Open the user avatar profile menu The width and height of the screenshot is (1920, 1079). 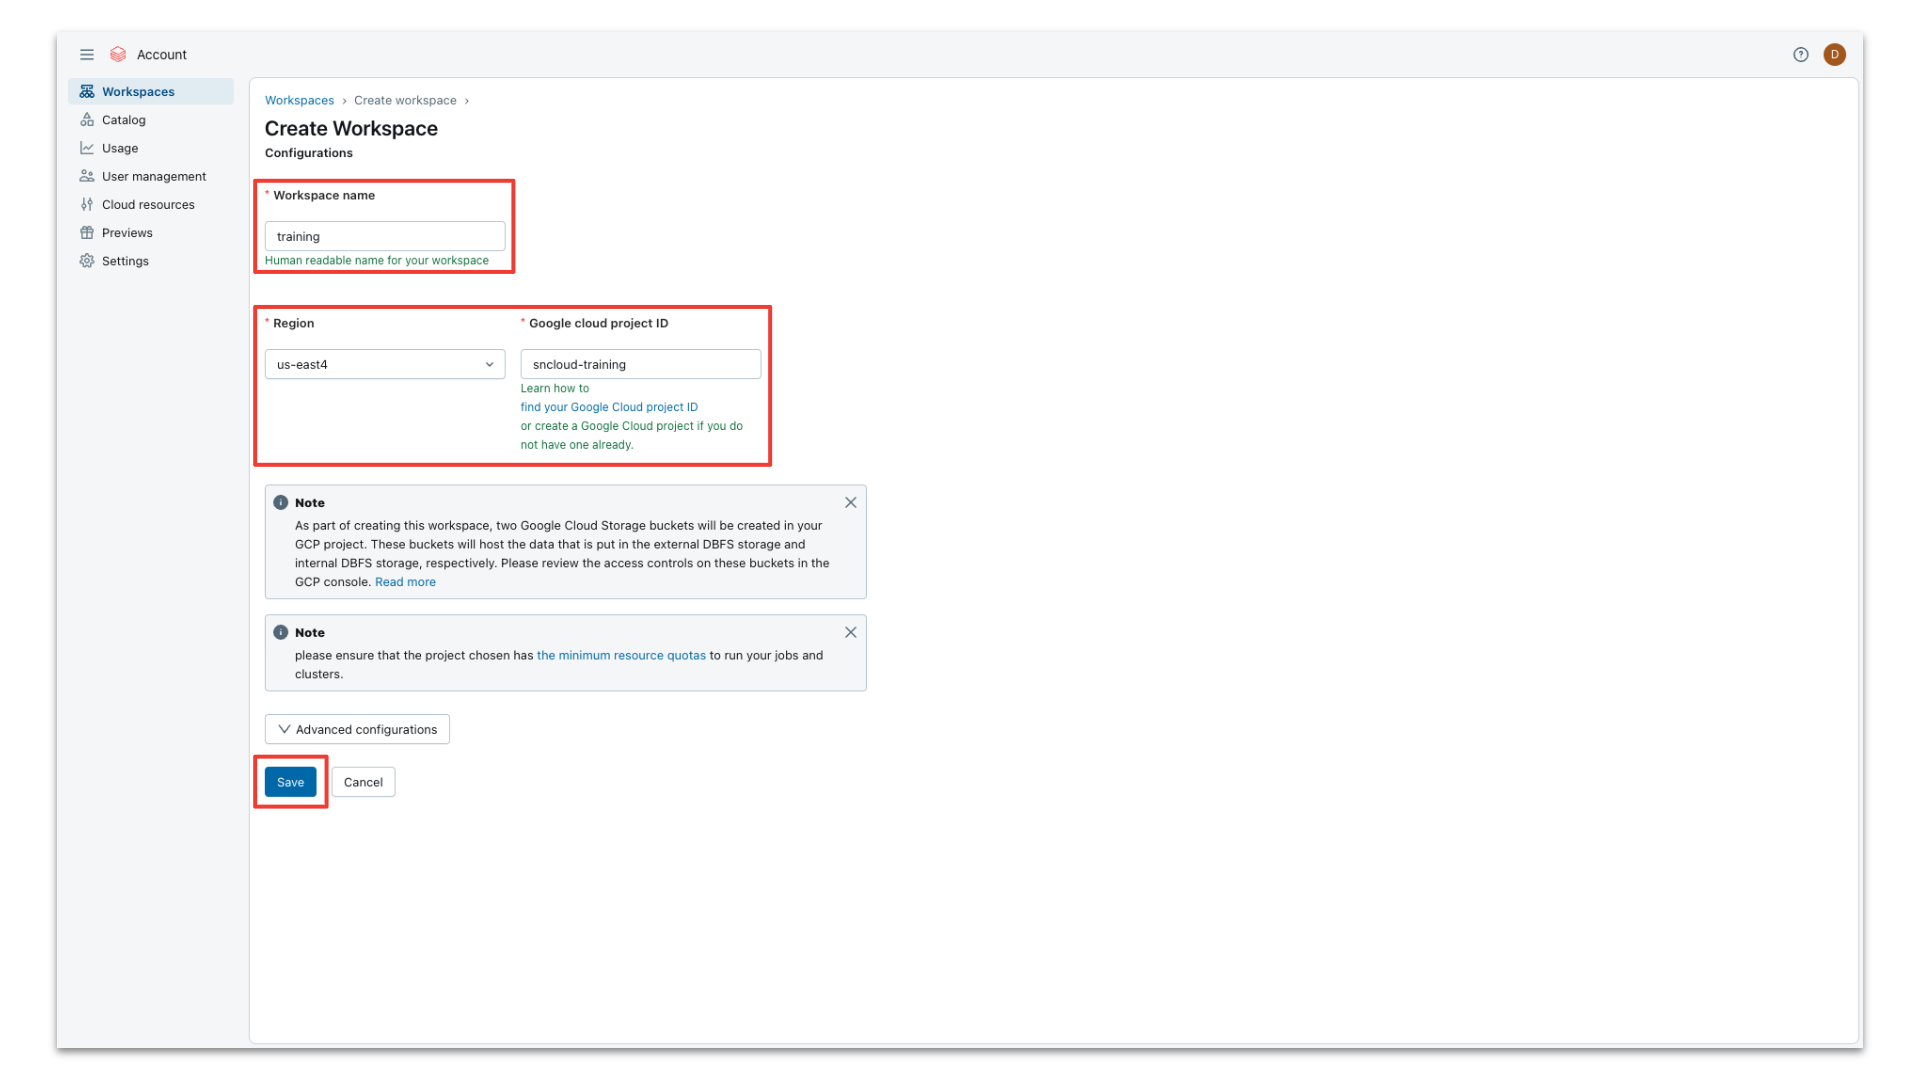tap(1834, 55)
